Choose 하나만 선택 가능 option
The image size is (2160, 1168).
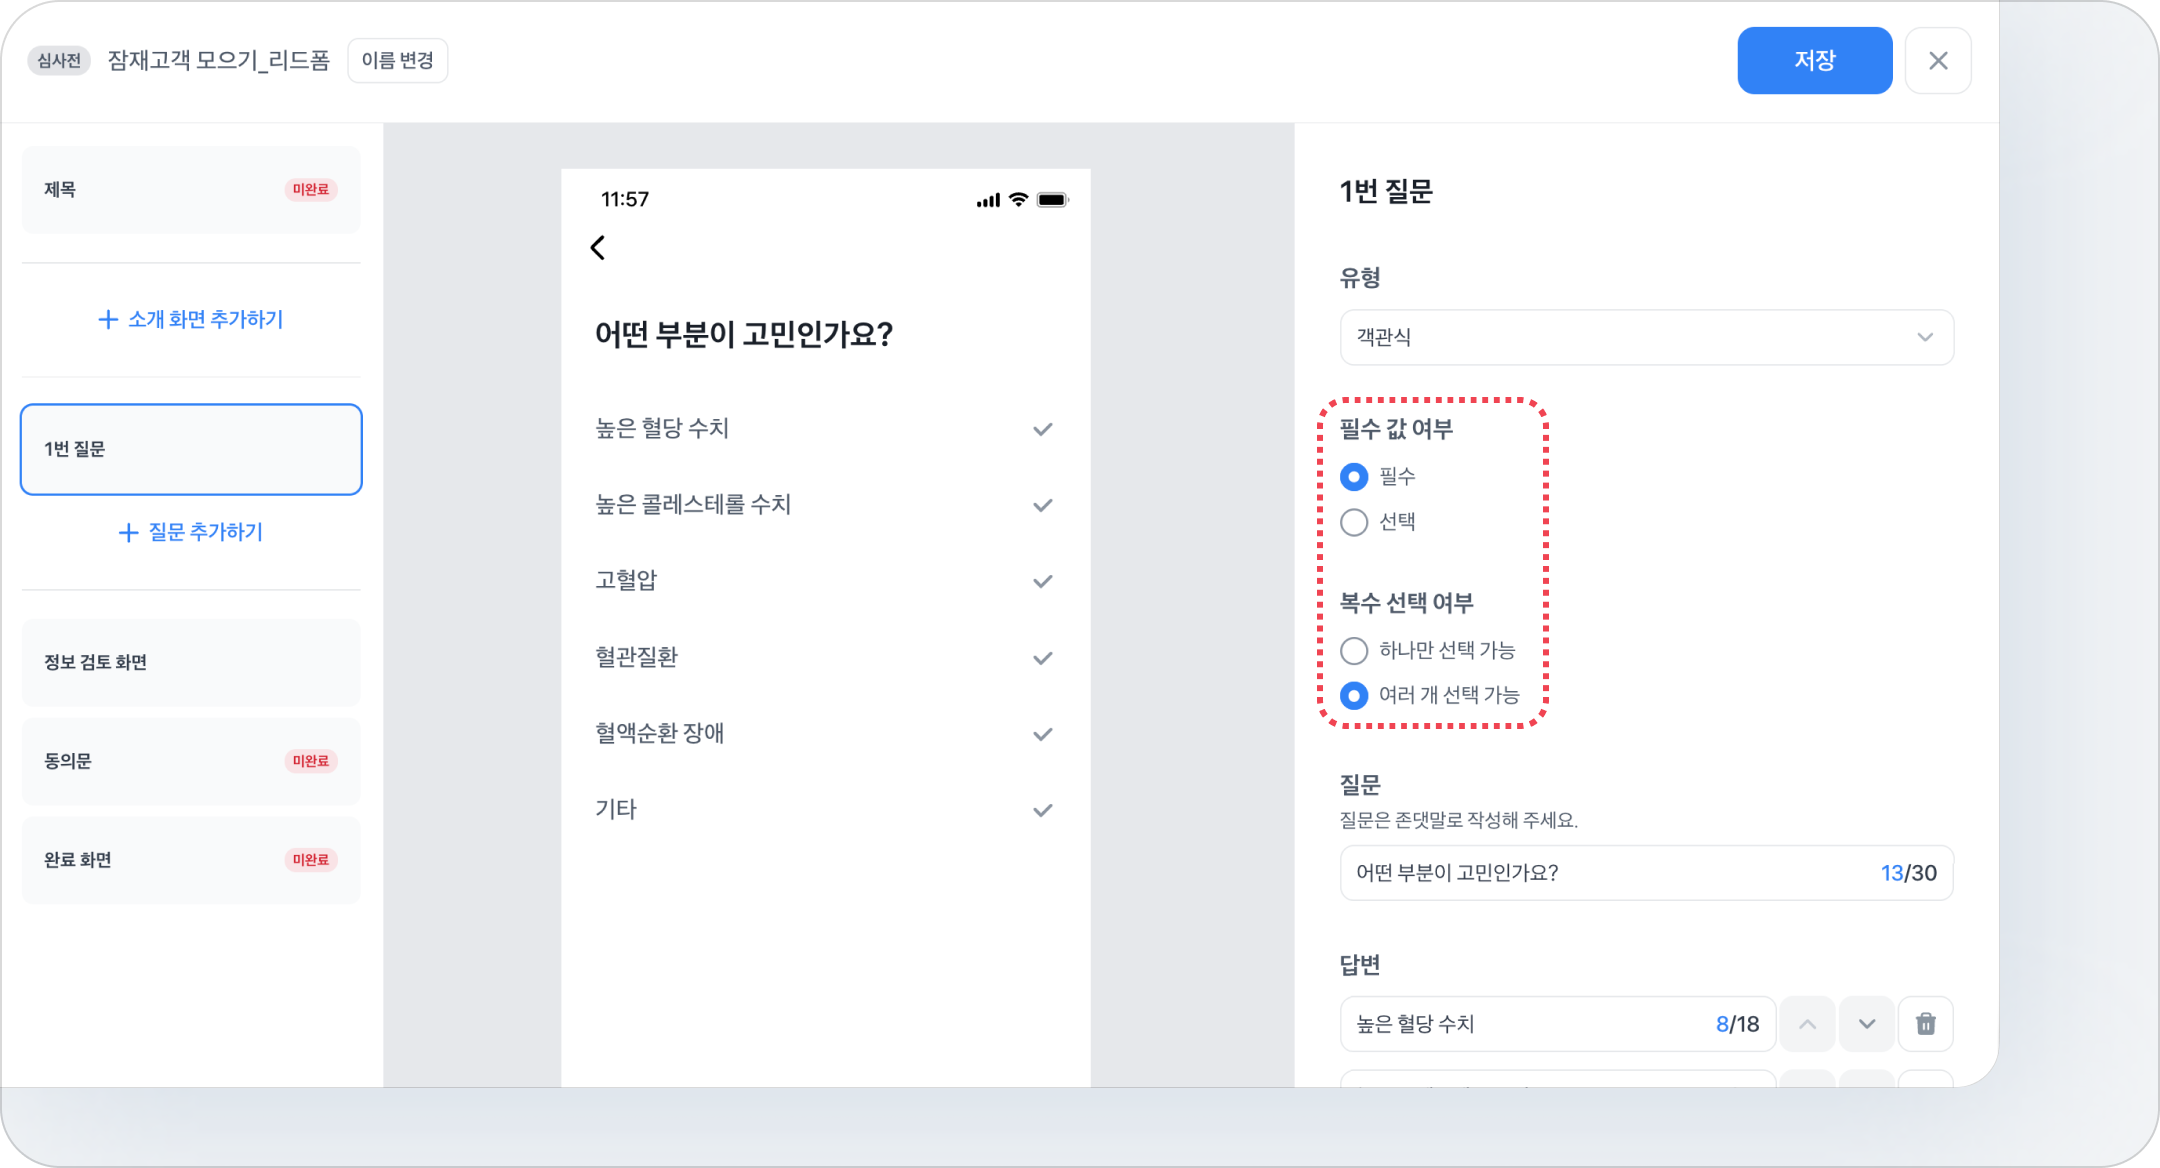tap(1354, 651)
